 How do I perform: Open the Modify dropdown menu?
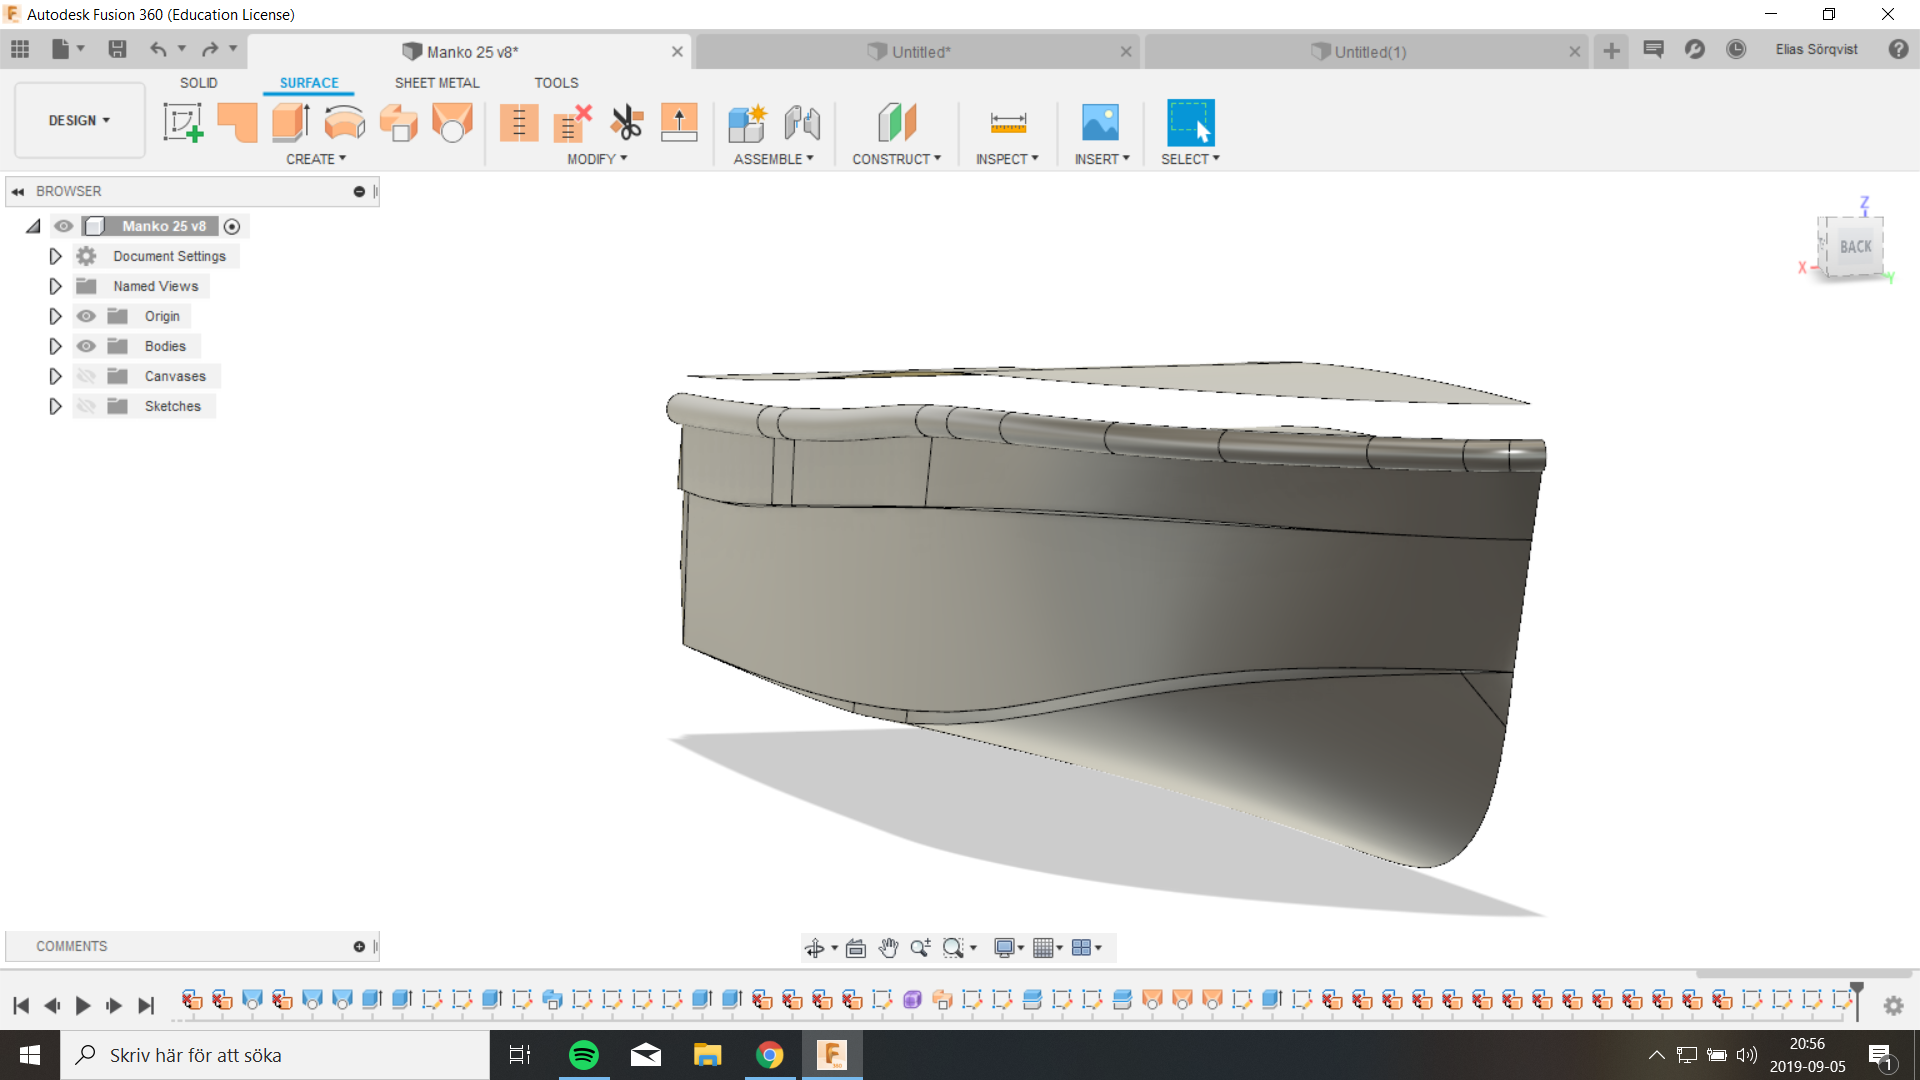coord(596,158)
